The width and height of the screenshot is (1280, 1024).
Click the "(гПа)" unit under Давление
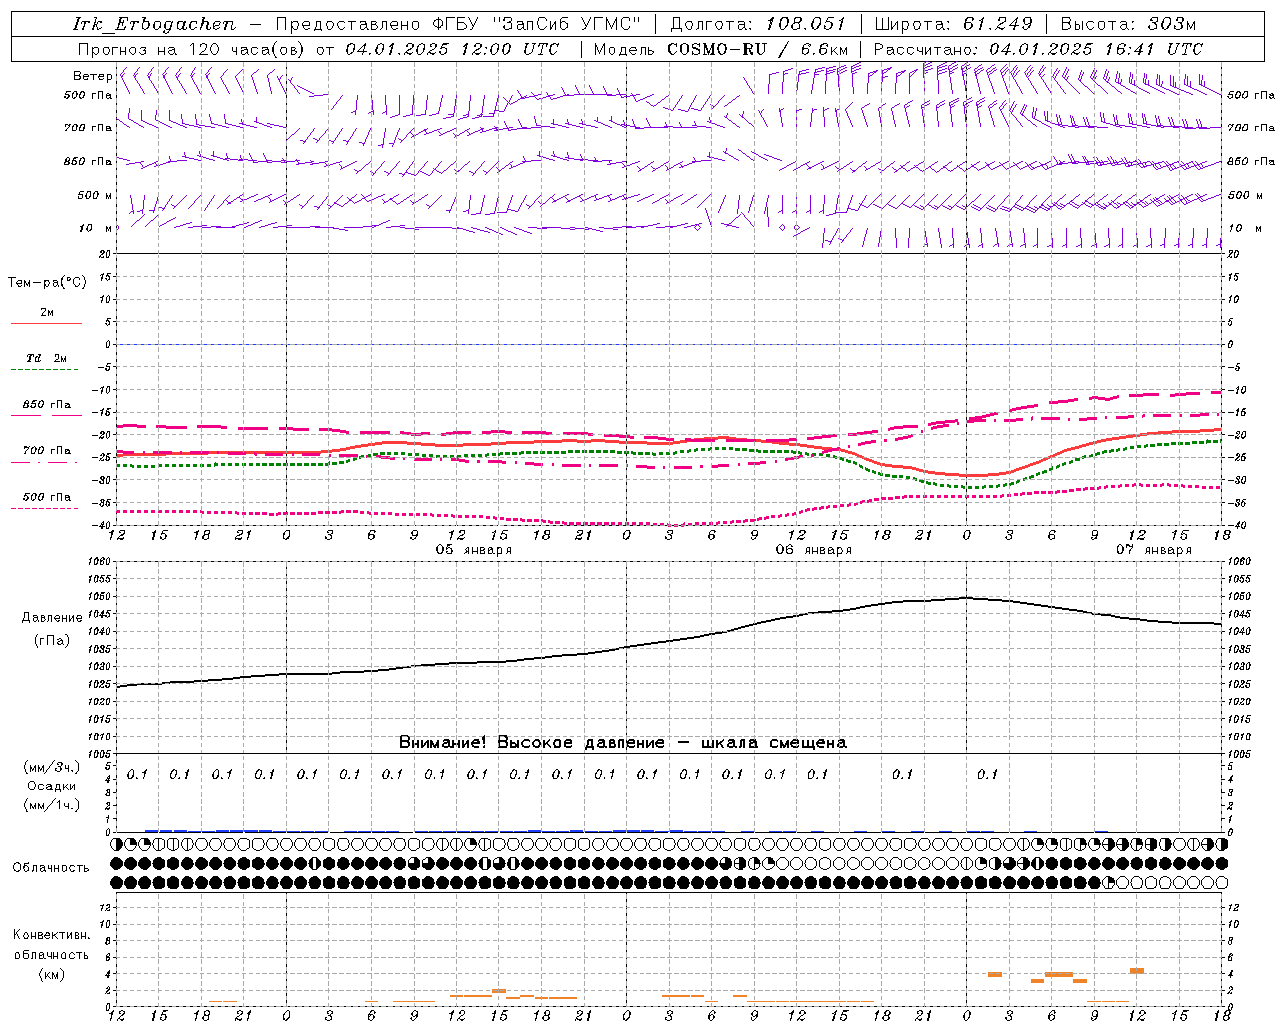click(52, 641)
